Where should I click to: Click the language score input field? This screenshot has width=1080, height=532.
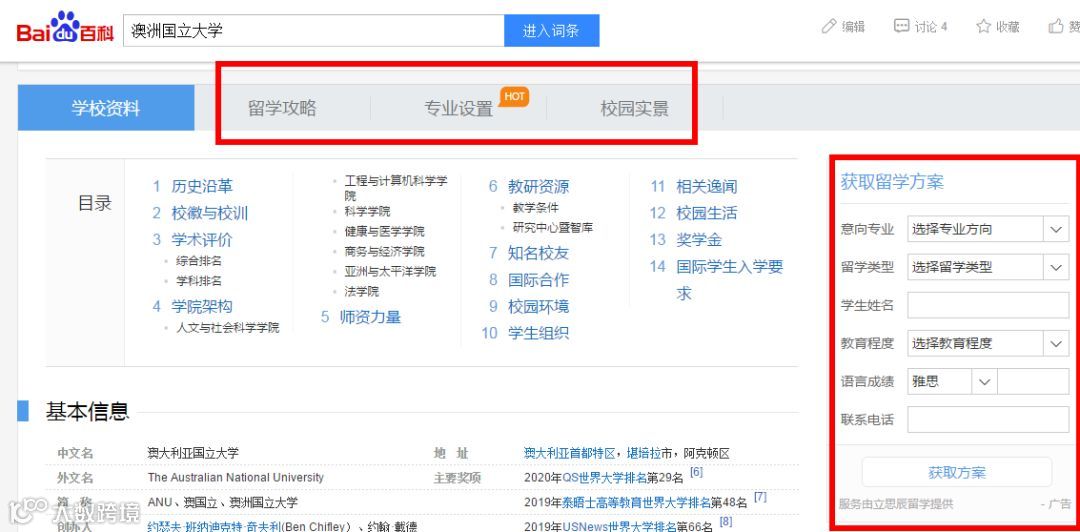click(1033, 381)
